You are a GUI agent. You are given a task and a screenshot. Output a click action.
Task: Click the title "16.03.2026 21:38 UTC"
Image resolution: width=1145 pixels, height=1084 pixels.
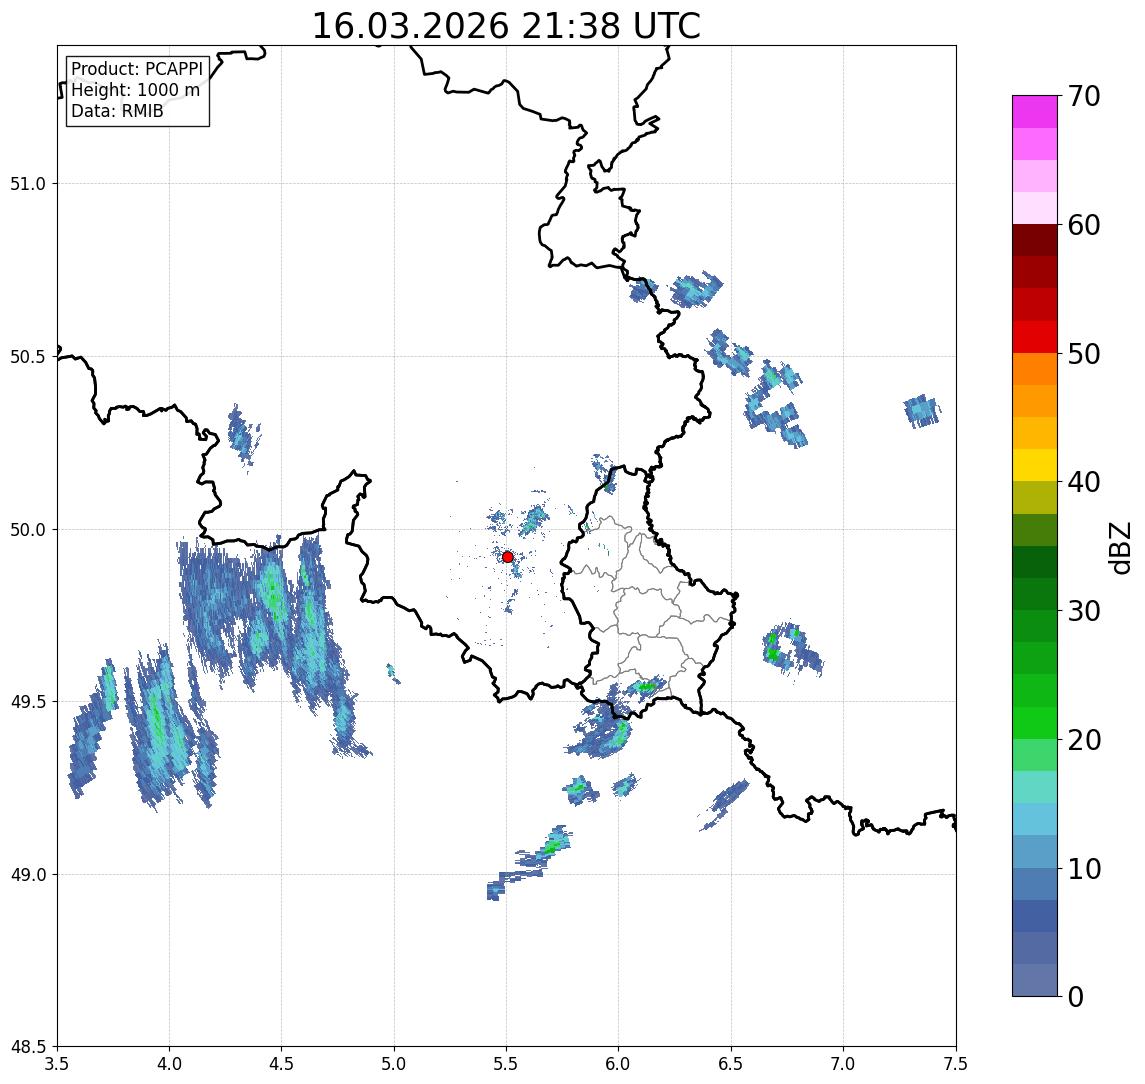pos(506,26)
